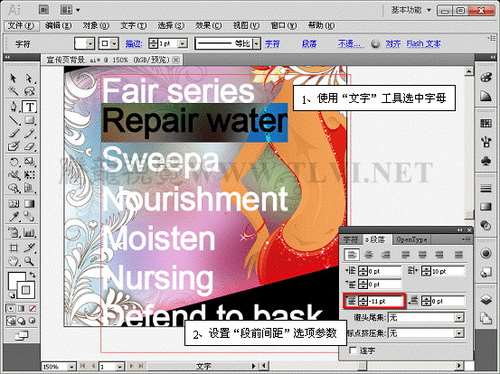Click the 字符 link in control bar
500x374 pixels.
(x=272, y=44)
